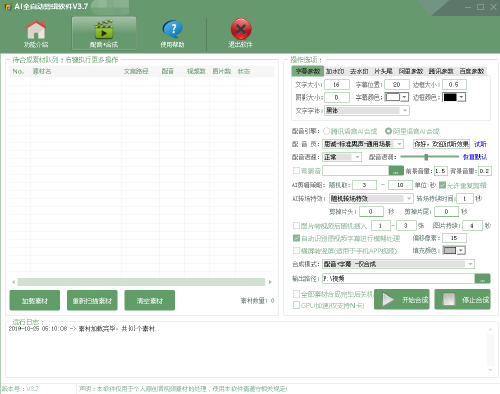Click the 加载素材 button

pyautogui.click(x=35, y=300)
